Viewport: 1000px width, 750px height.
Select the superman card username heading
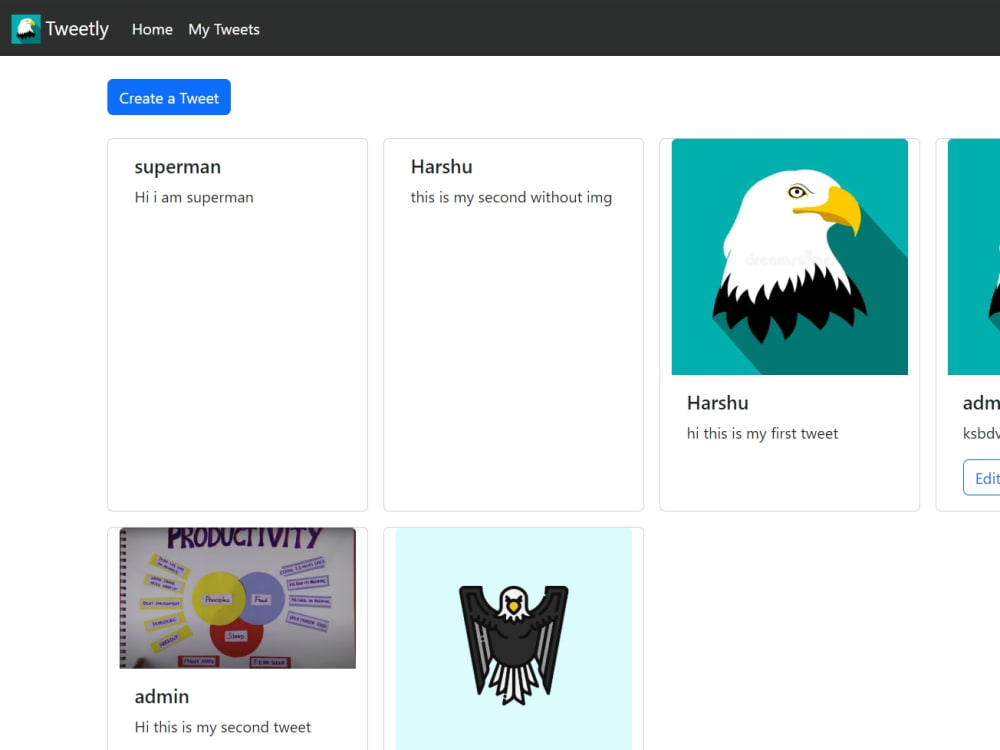[177, 167]
